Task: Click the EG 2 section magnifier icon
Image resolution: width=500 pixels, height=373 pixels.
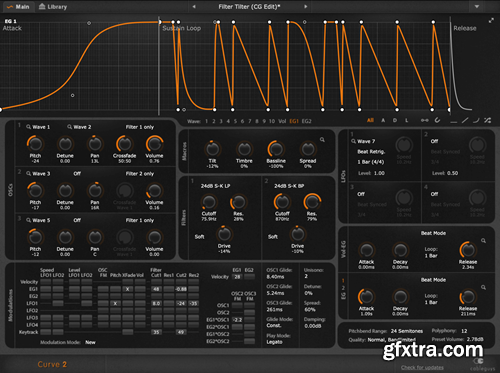Action: click(483, 287)
